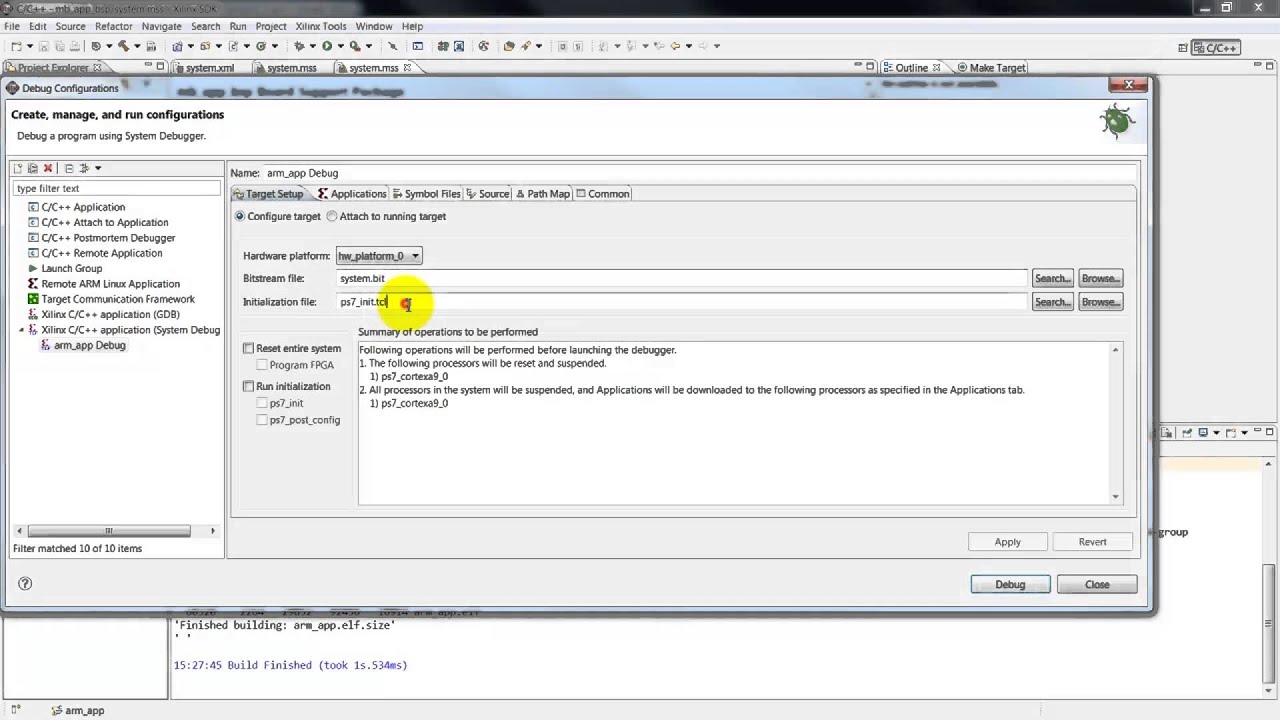
Task: Select Xilinx C/C++ application (GDB) entry
Action: coord(110,314)
